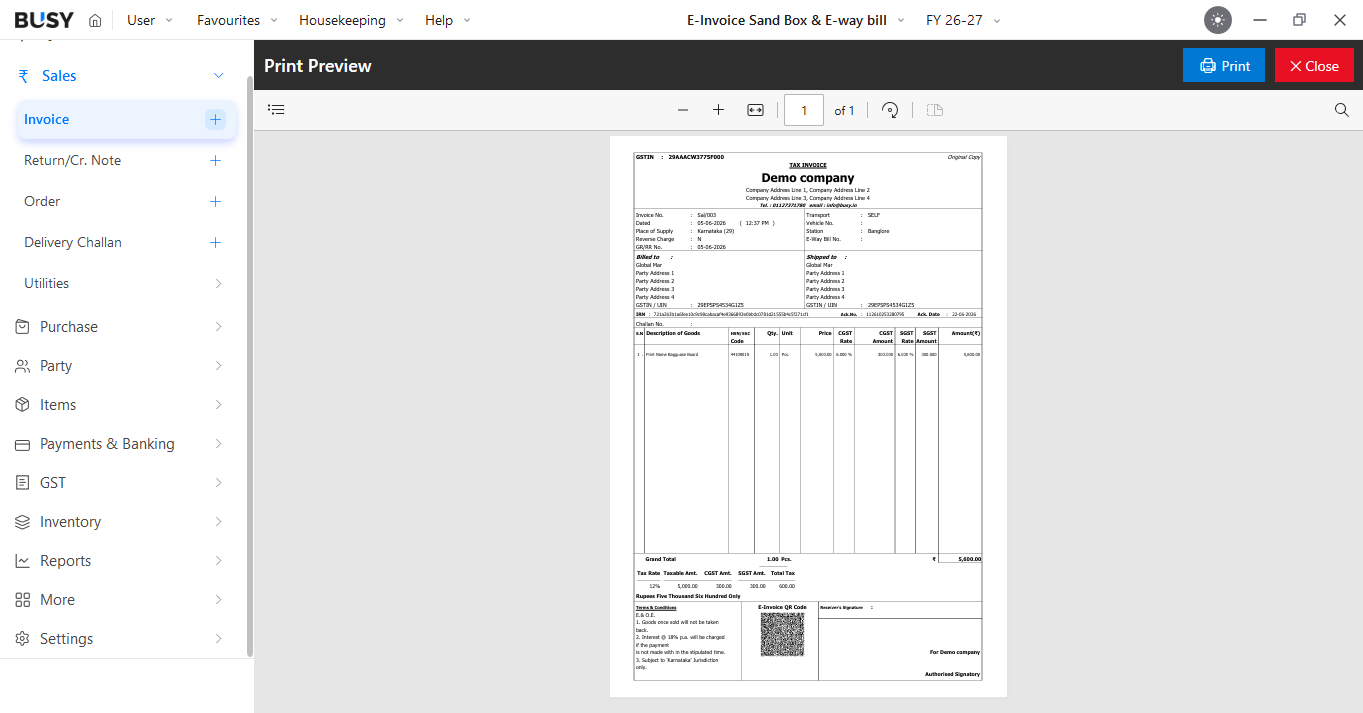Screen dimensions: 1363x713
Task: Select Invoice in the sidebar
Action: pos(127,119)
